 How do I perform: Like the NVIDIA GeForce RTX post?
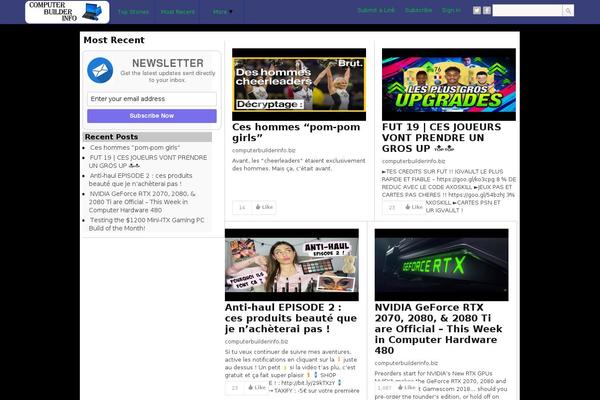pyautogui.click(x=406, y=388)
